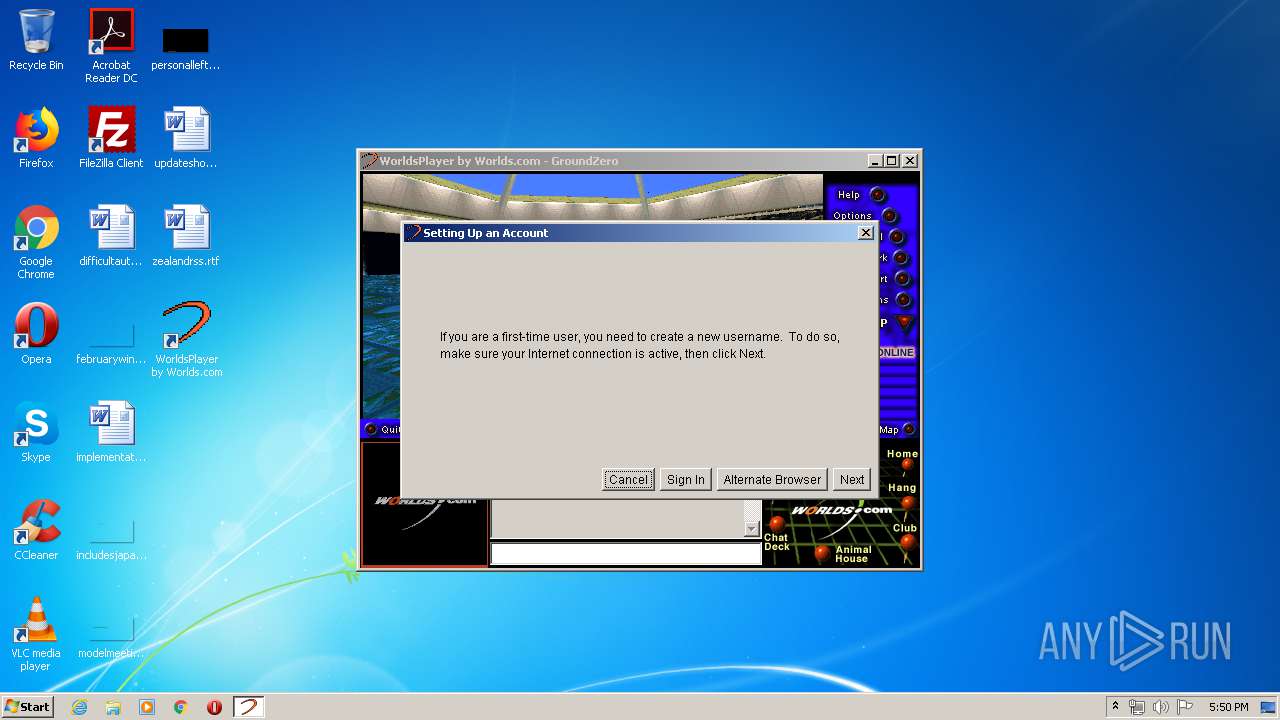Click the volume speaker tray icon
This screenshot has width=1280, height=720.
click(x=1161, y=707)
